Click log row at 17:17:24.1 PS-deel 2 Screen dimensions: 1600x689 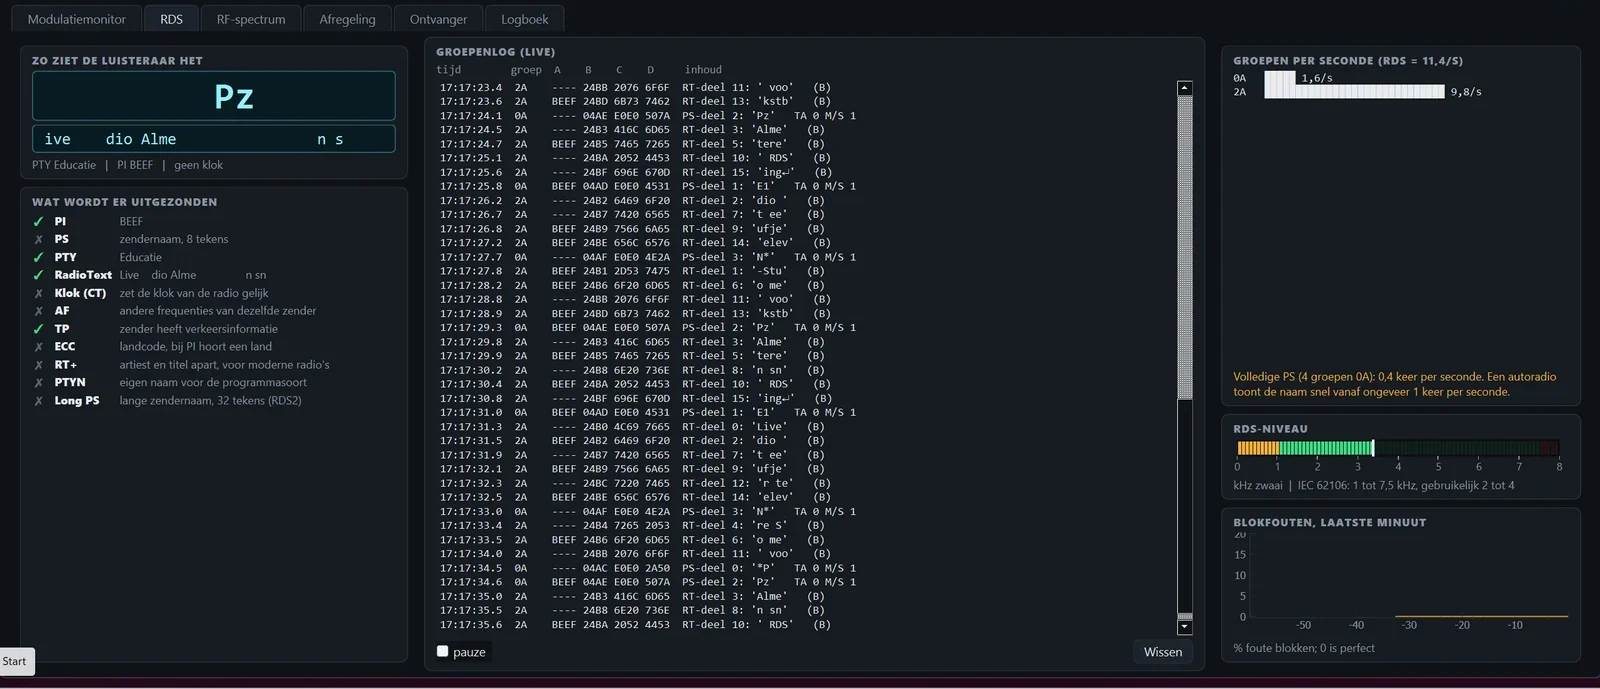[x=648, y=116]
